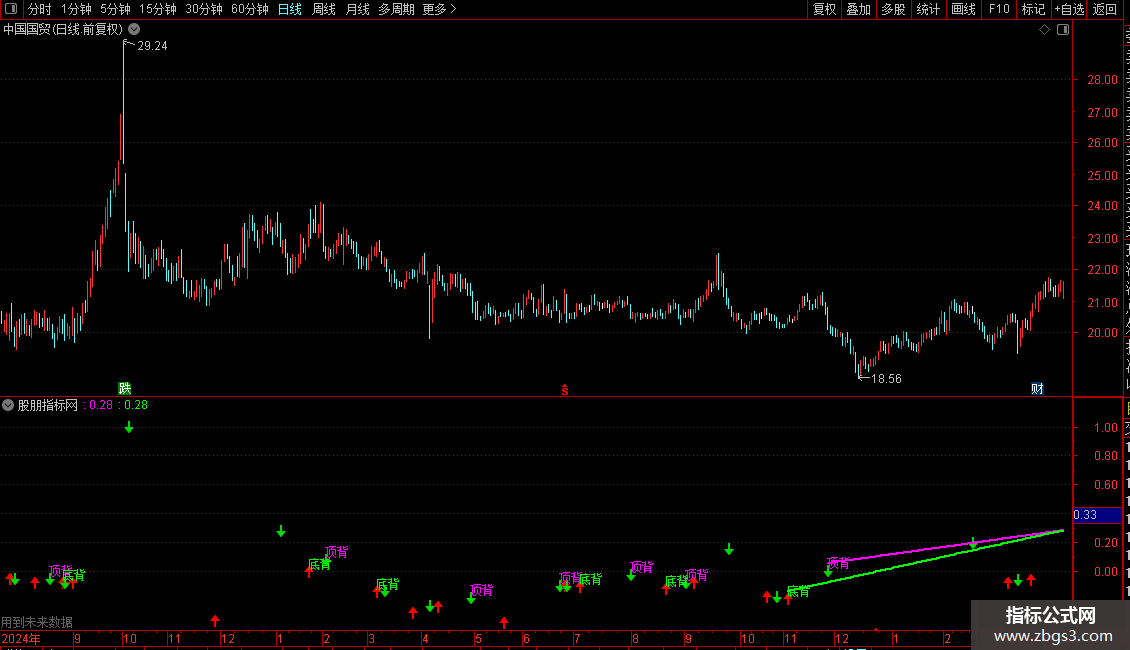Viewport: 1130px width, 650px height.
Task: Click the 多股 multi-stock button
Action: 893,9
